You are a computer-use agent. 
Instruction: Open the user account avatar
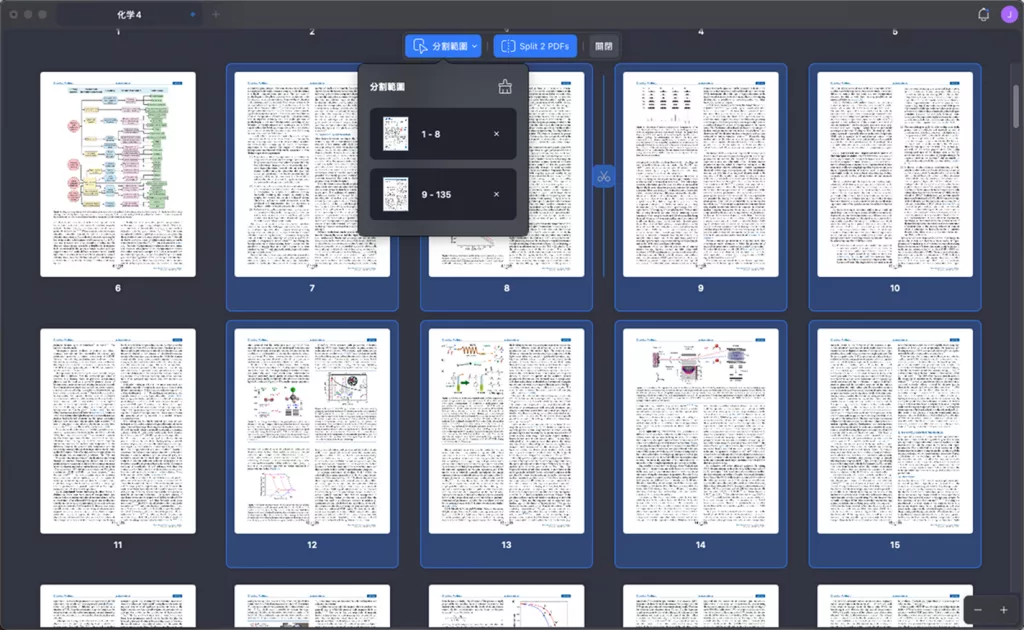(x=1009, y=14)
